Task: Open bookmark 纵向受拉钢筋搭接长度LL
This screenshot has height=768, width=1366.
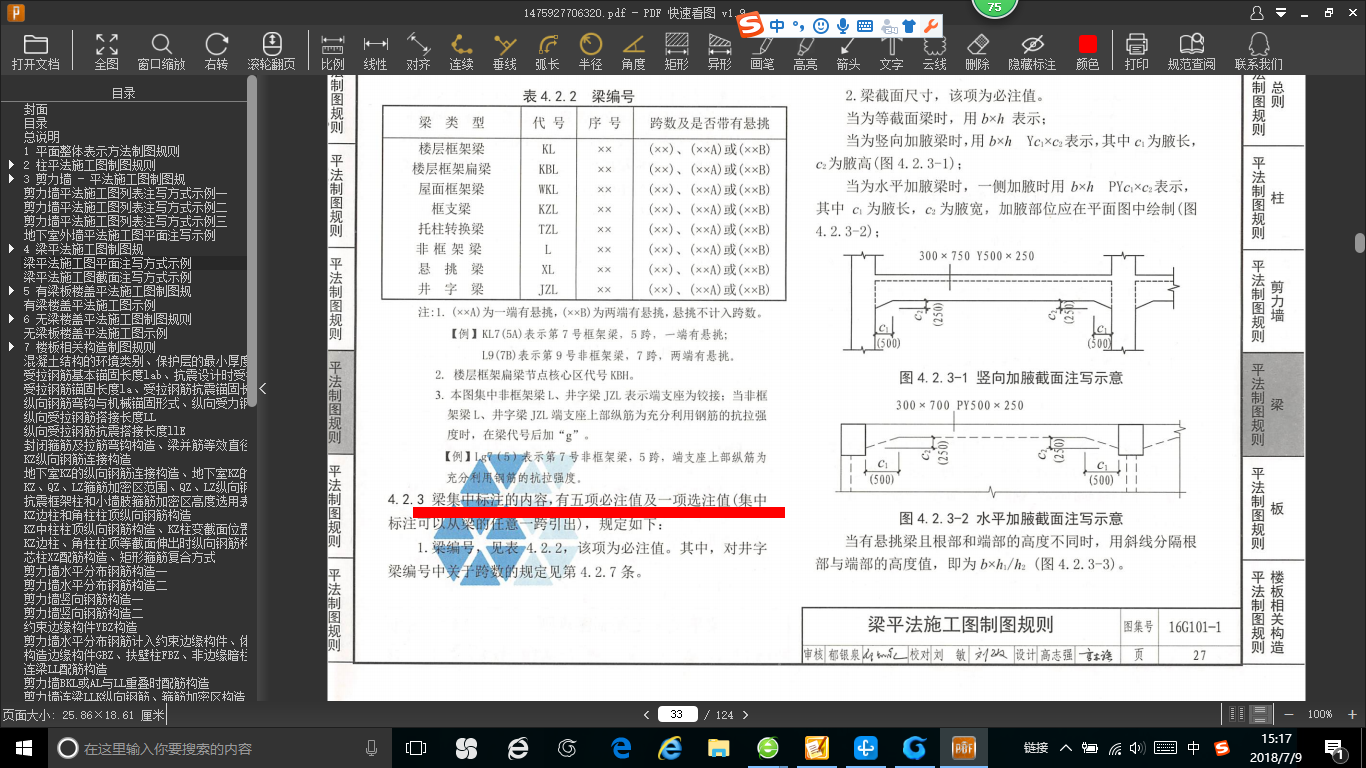Action: (x=90, y=417)
